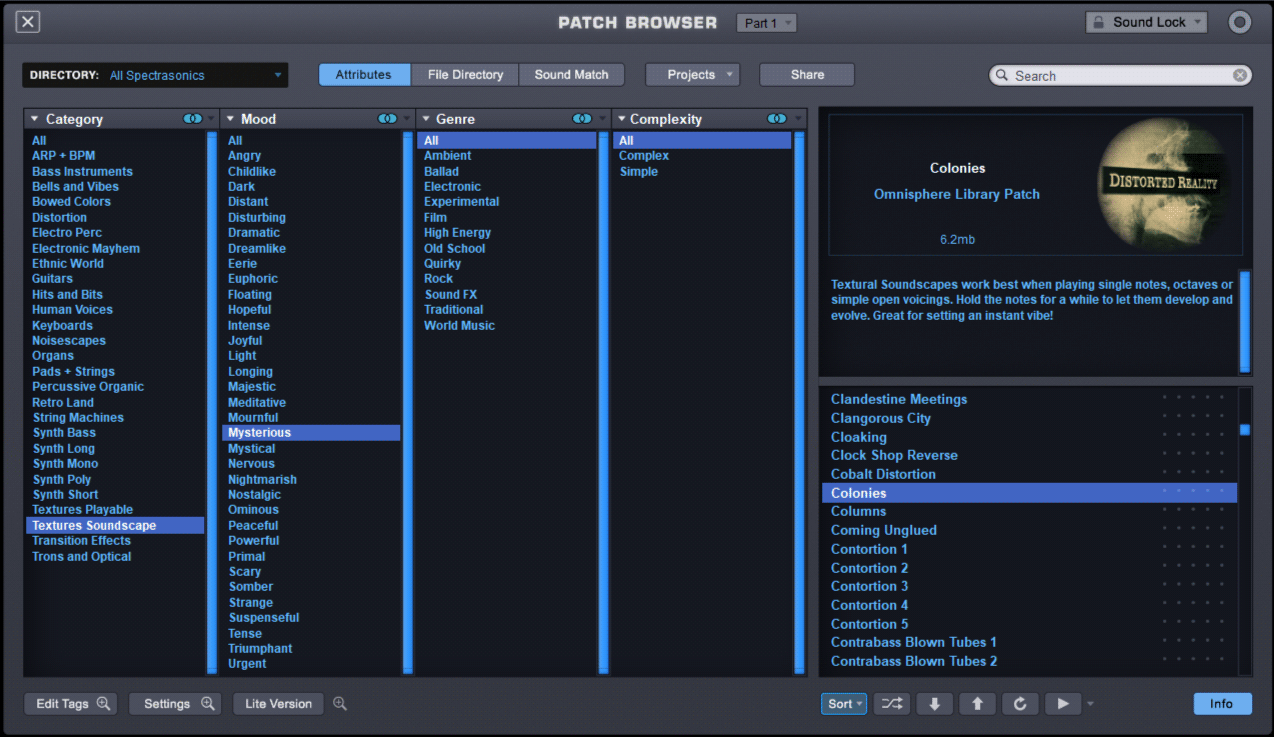This screenshot has width=1274, height=737.
Task: Click the Settings button
Action: coord(176,704)
